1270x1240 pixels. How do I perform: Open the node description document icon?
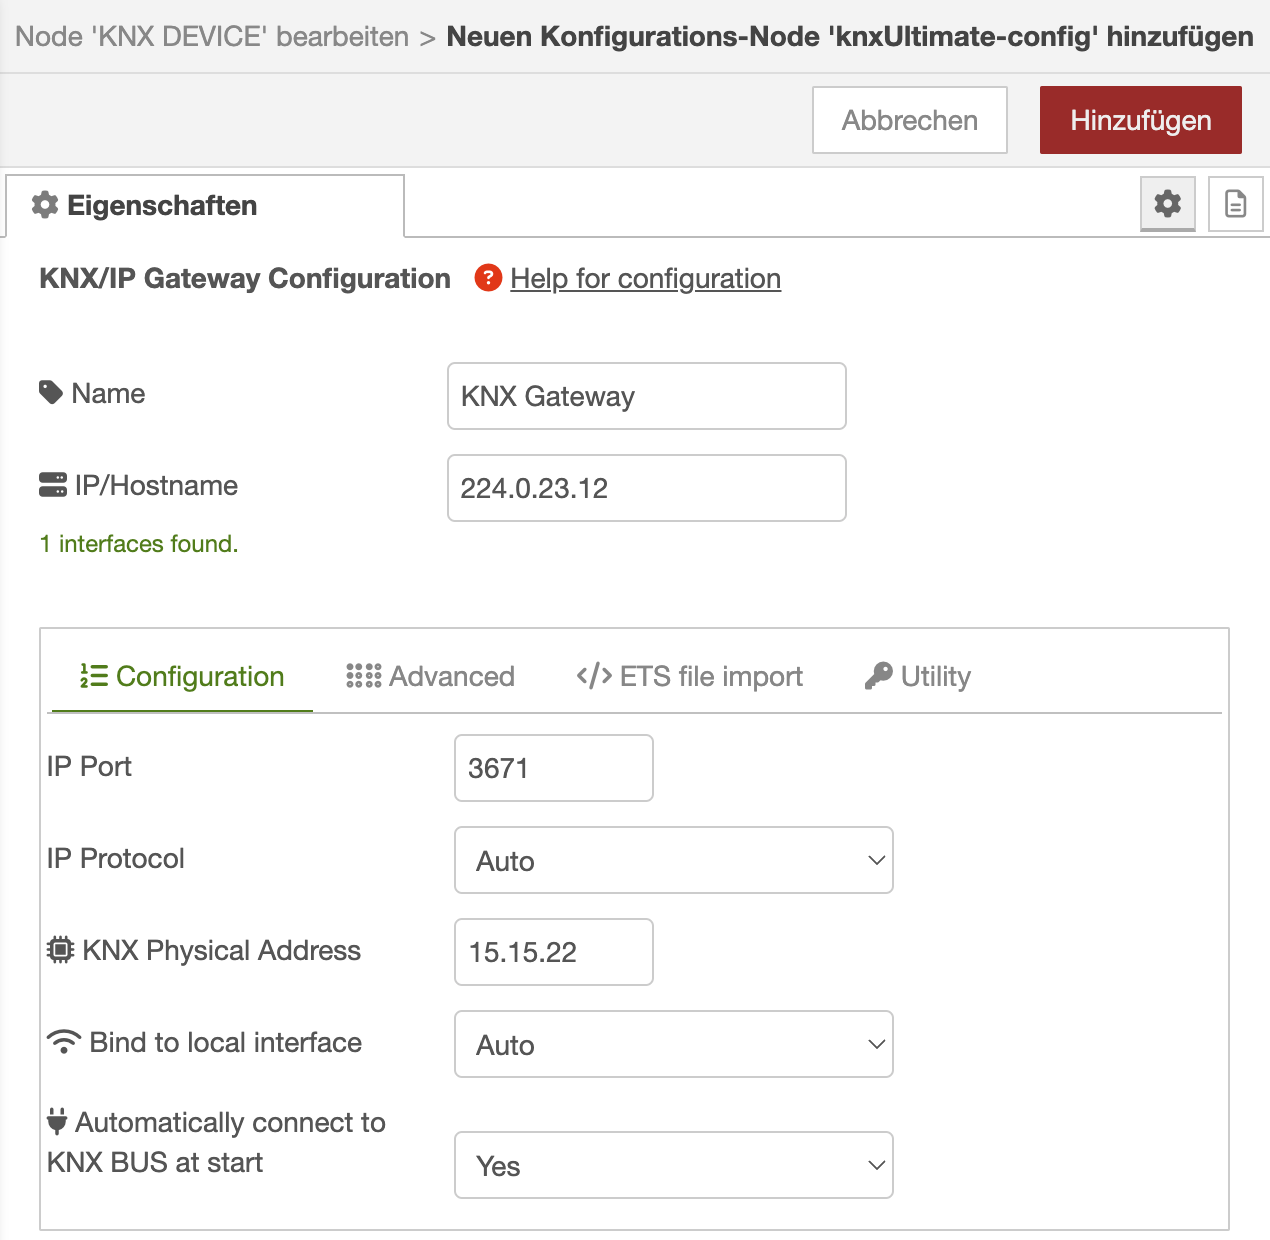(1236, 204)
